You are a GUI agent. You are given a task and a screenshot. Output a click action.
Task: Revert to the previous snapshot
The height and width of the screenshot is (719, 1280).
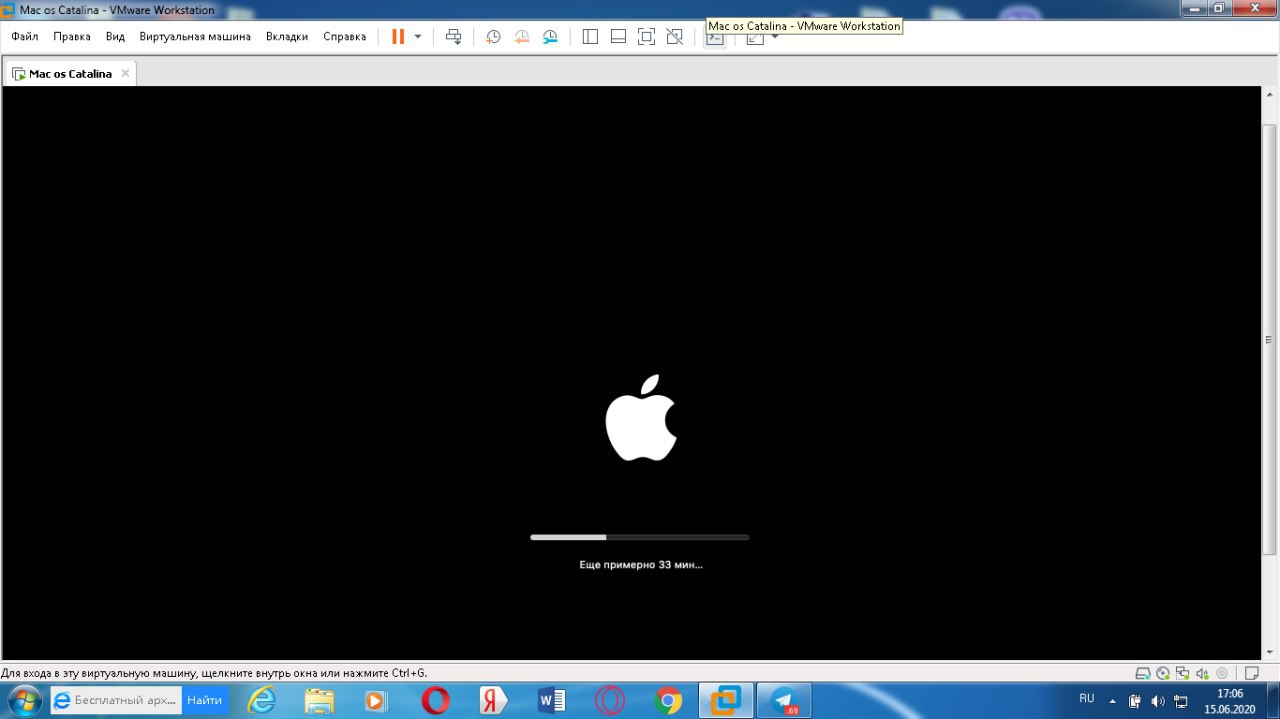[522, 36]
